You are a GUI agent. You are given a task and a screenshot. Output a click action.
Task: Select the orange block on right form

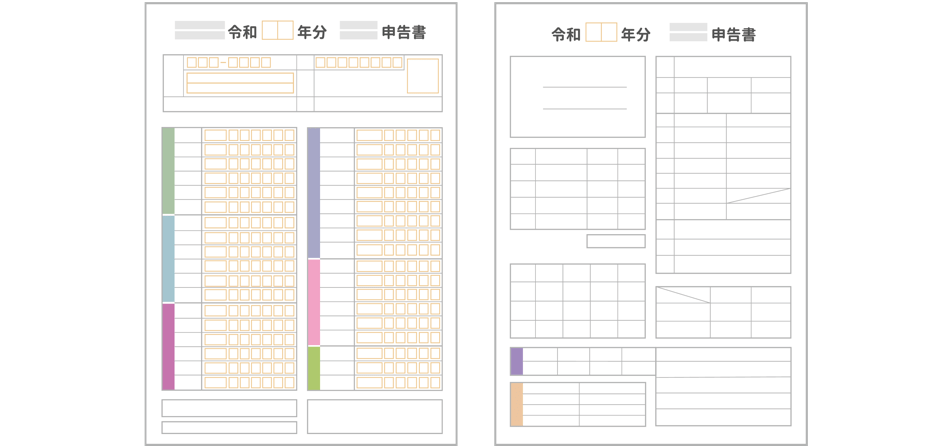click(516, 404)
